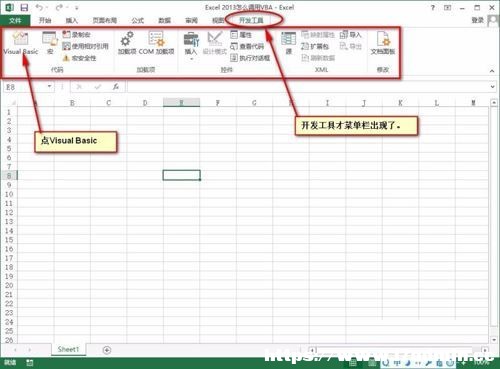Click the formula bar Cancel (X) button

[x=79, y=87]
